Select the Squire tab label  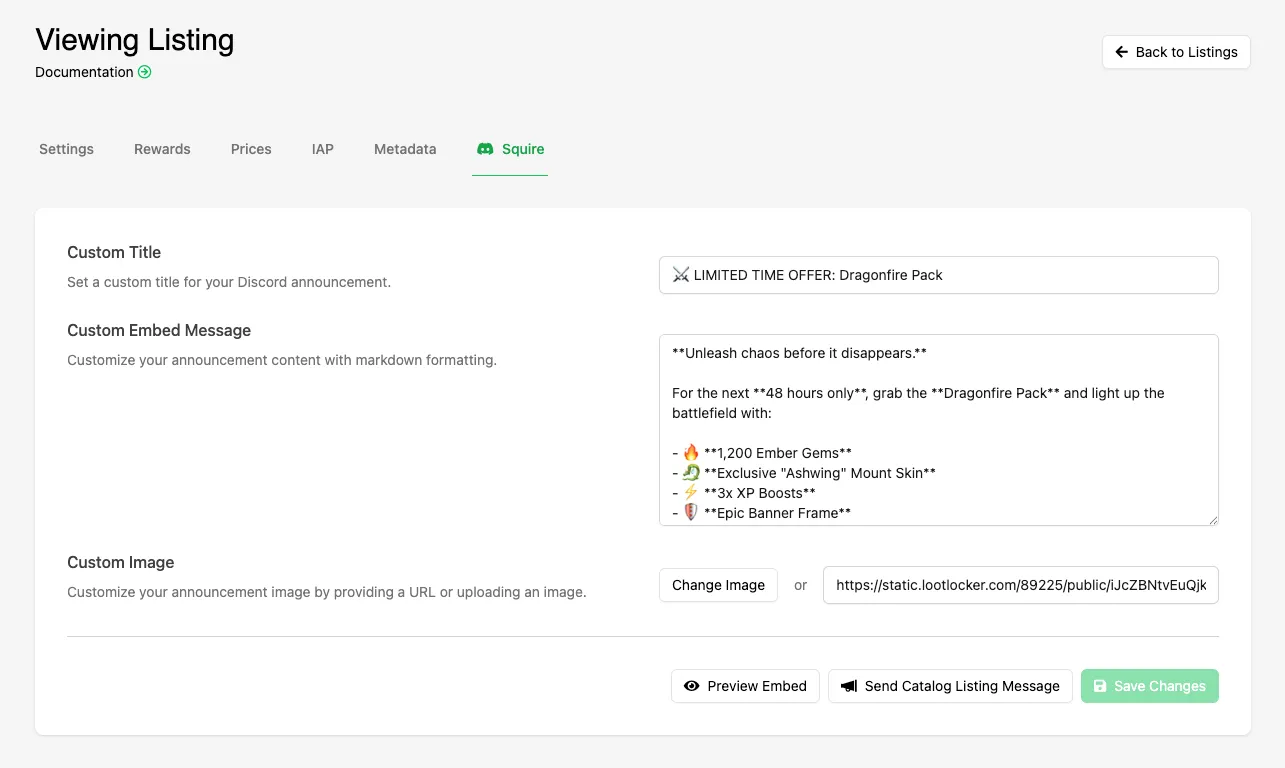523,149
